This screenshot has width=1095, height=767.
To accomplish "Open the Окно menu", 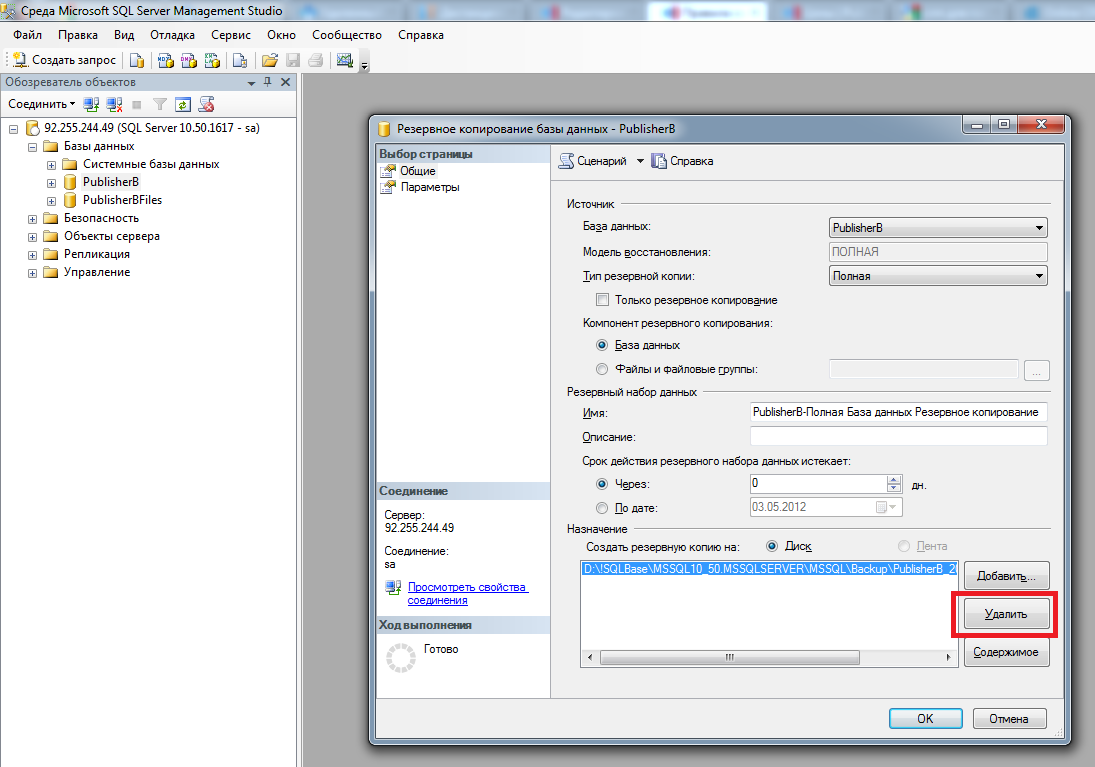I will (x=281, y=35).
